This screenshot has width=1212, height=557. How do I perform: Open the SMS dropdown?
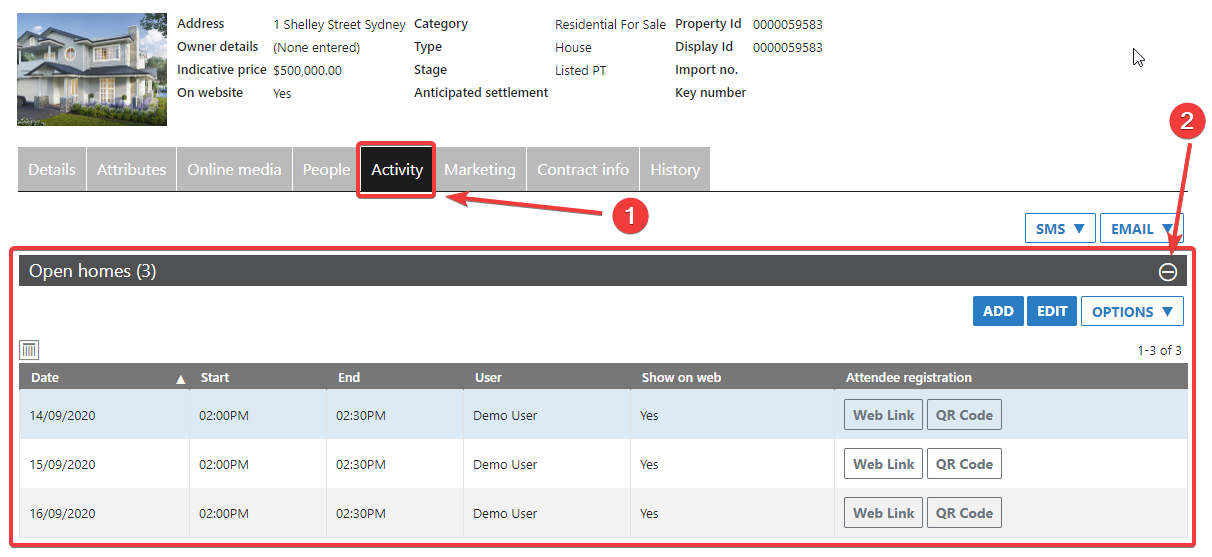coord(1060,229)
